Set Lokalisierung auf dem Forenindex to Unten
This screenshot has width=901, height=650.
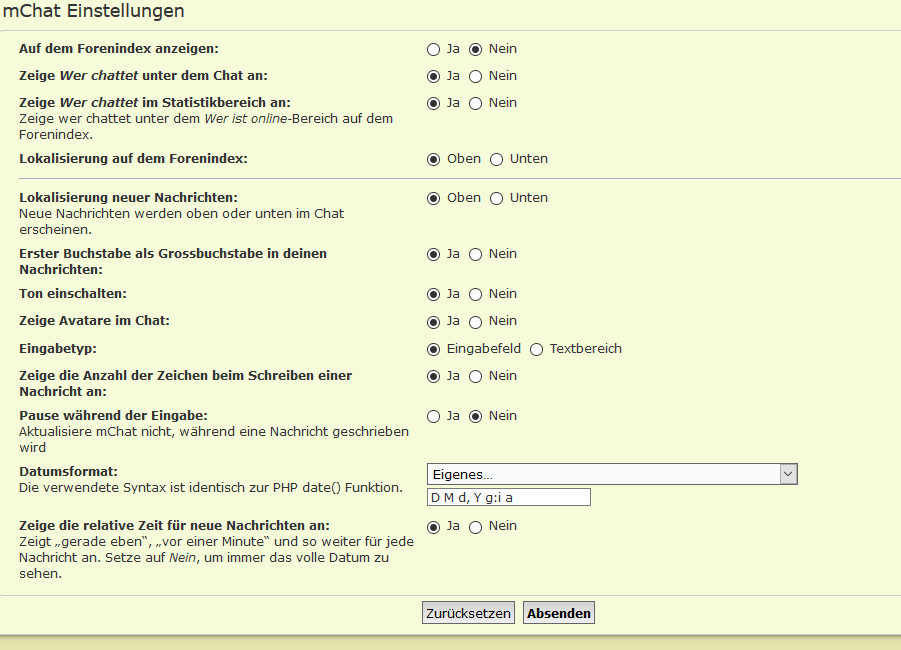click(x=497, y=159)
